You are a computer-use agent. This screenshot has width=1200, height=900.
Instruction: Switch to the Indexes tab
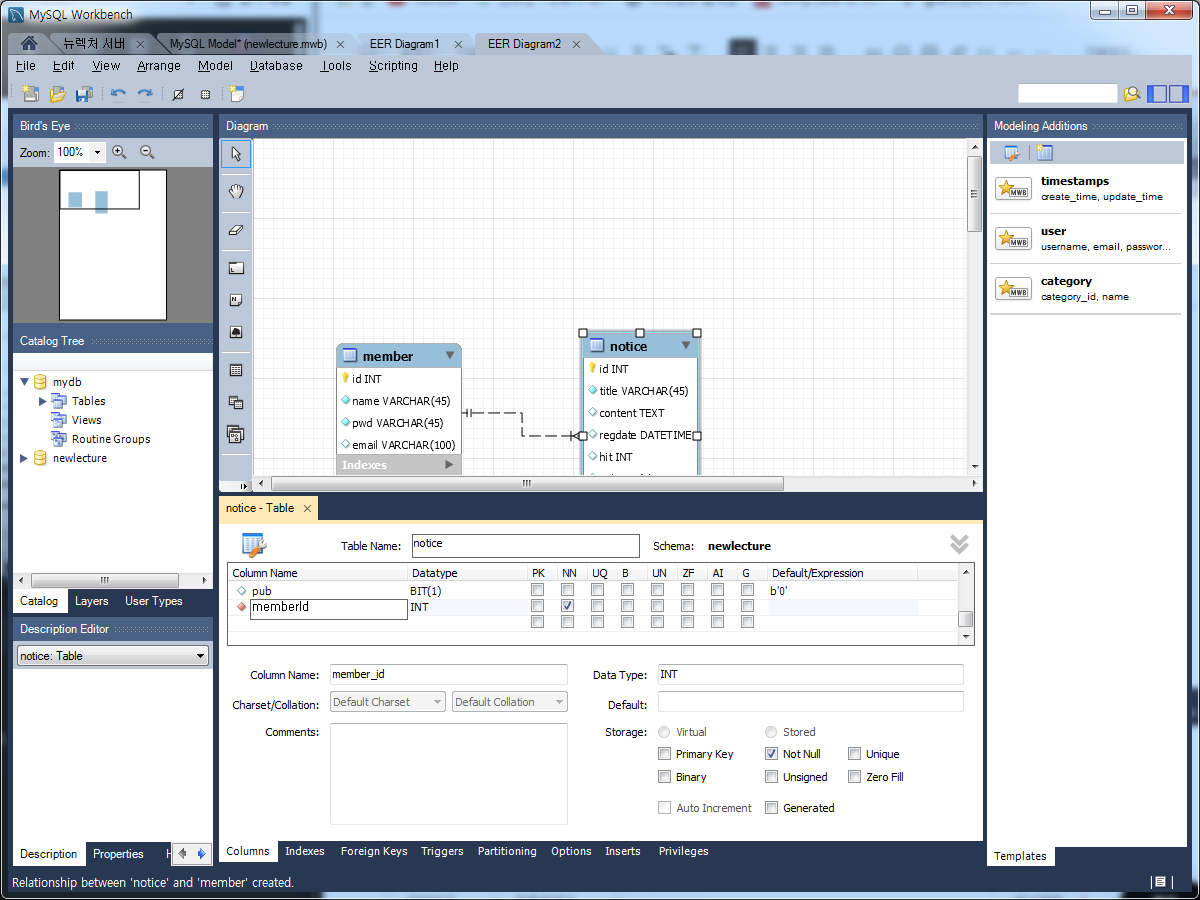[305, 851]
